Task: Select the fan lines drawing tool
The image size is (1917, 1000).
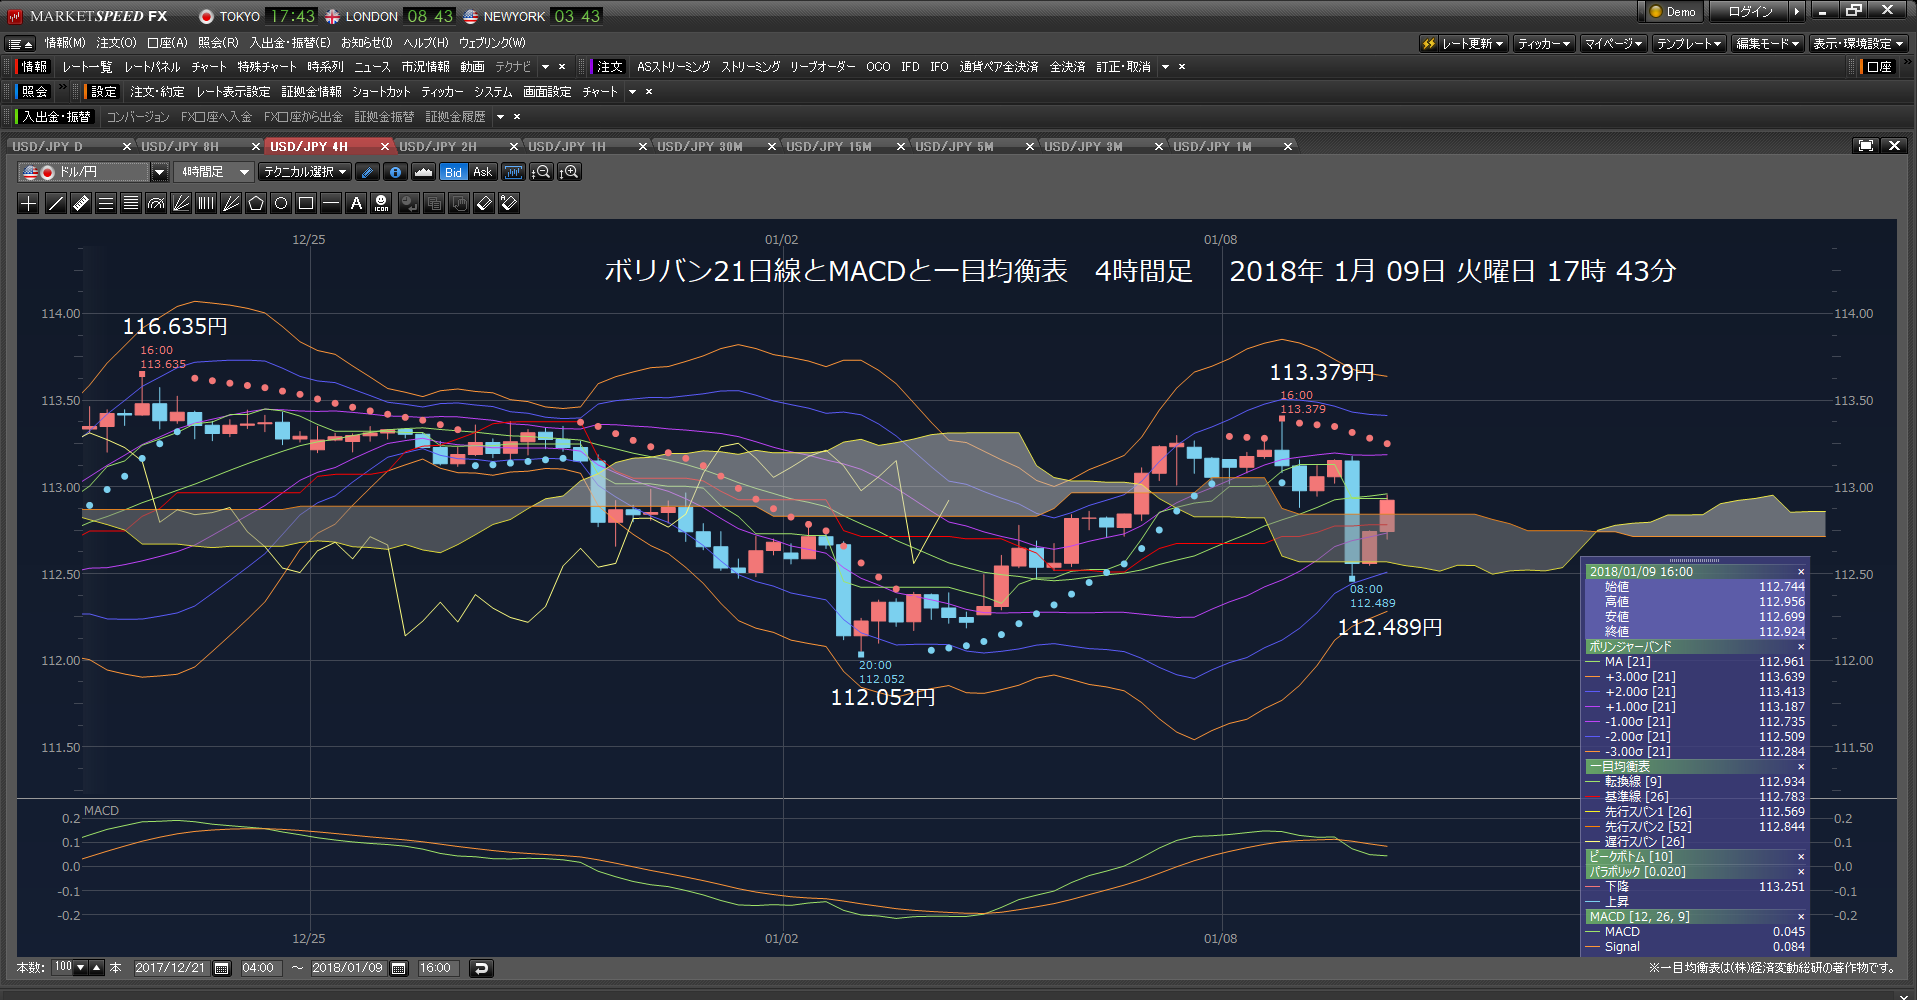Action: click(180, 203)
